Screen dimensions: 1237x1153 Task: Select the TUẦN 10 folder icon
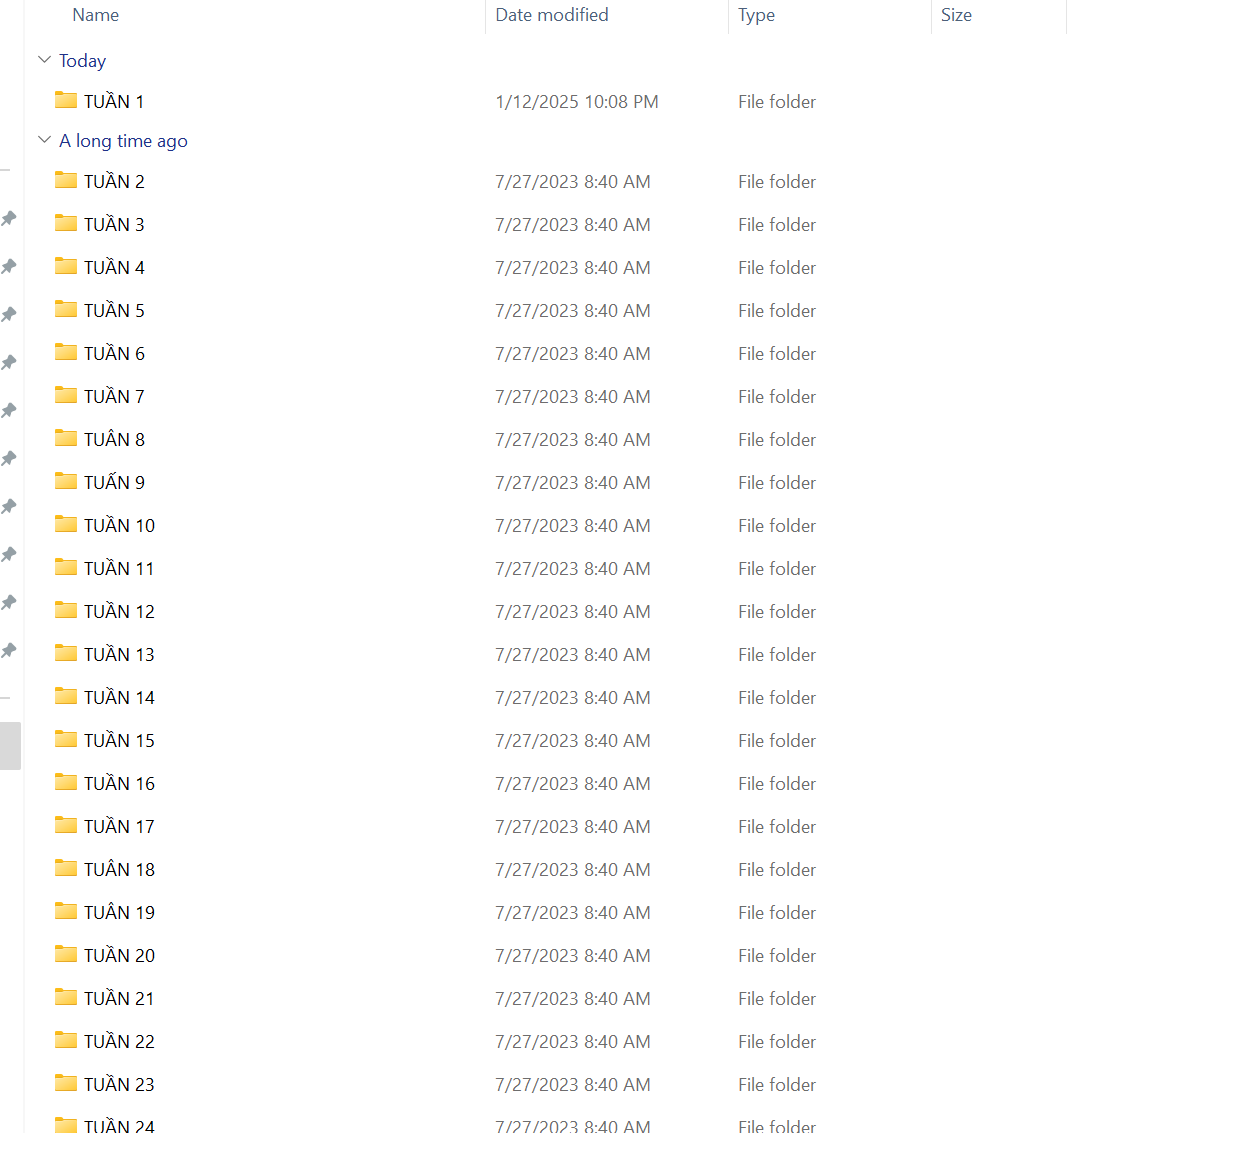click(66, 524)
